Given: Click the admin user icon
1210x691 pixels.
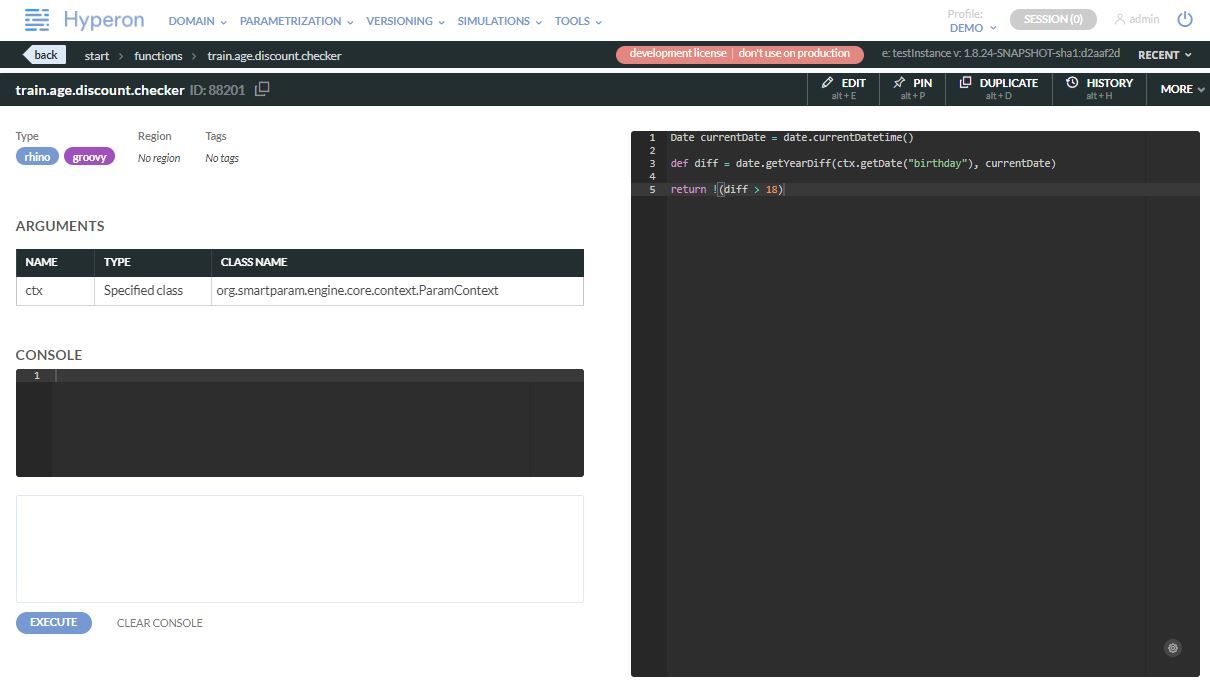Looking at the screenshot, I should (x=1120, y=19).
